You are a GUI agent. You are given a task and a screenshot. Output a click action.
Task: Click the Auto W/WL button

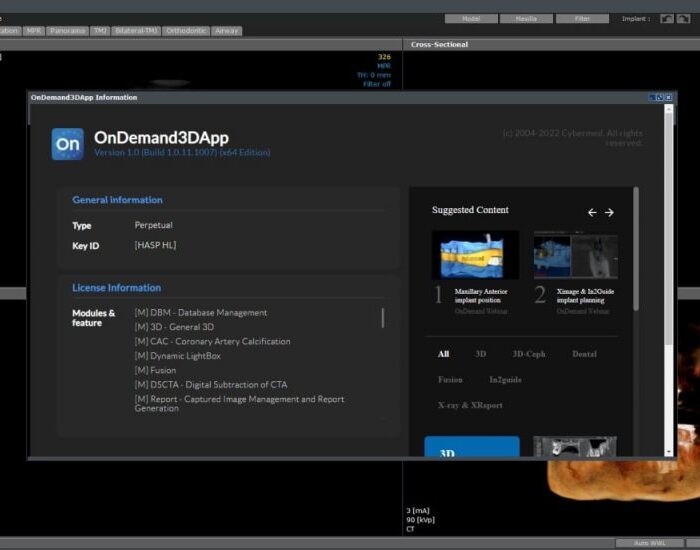click(650, 543)
